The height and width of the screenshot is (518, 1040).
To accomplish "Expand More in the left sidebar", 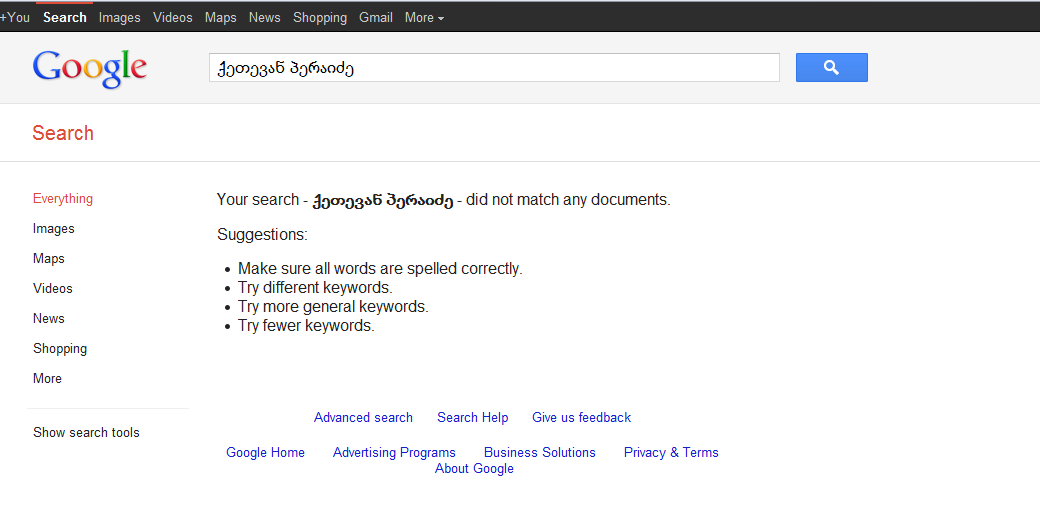I will pos(47,378).
